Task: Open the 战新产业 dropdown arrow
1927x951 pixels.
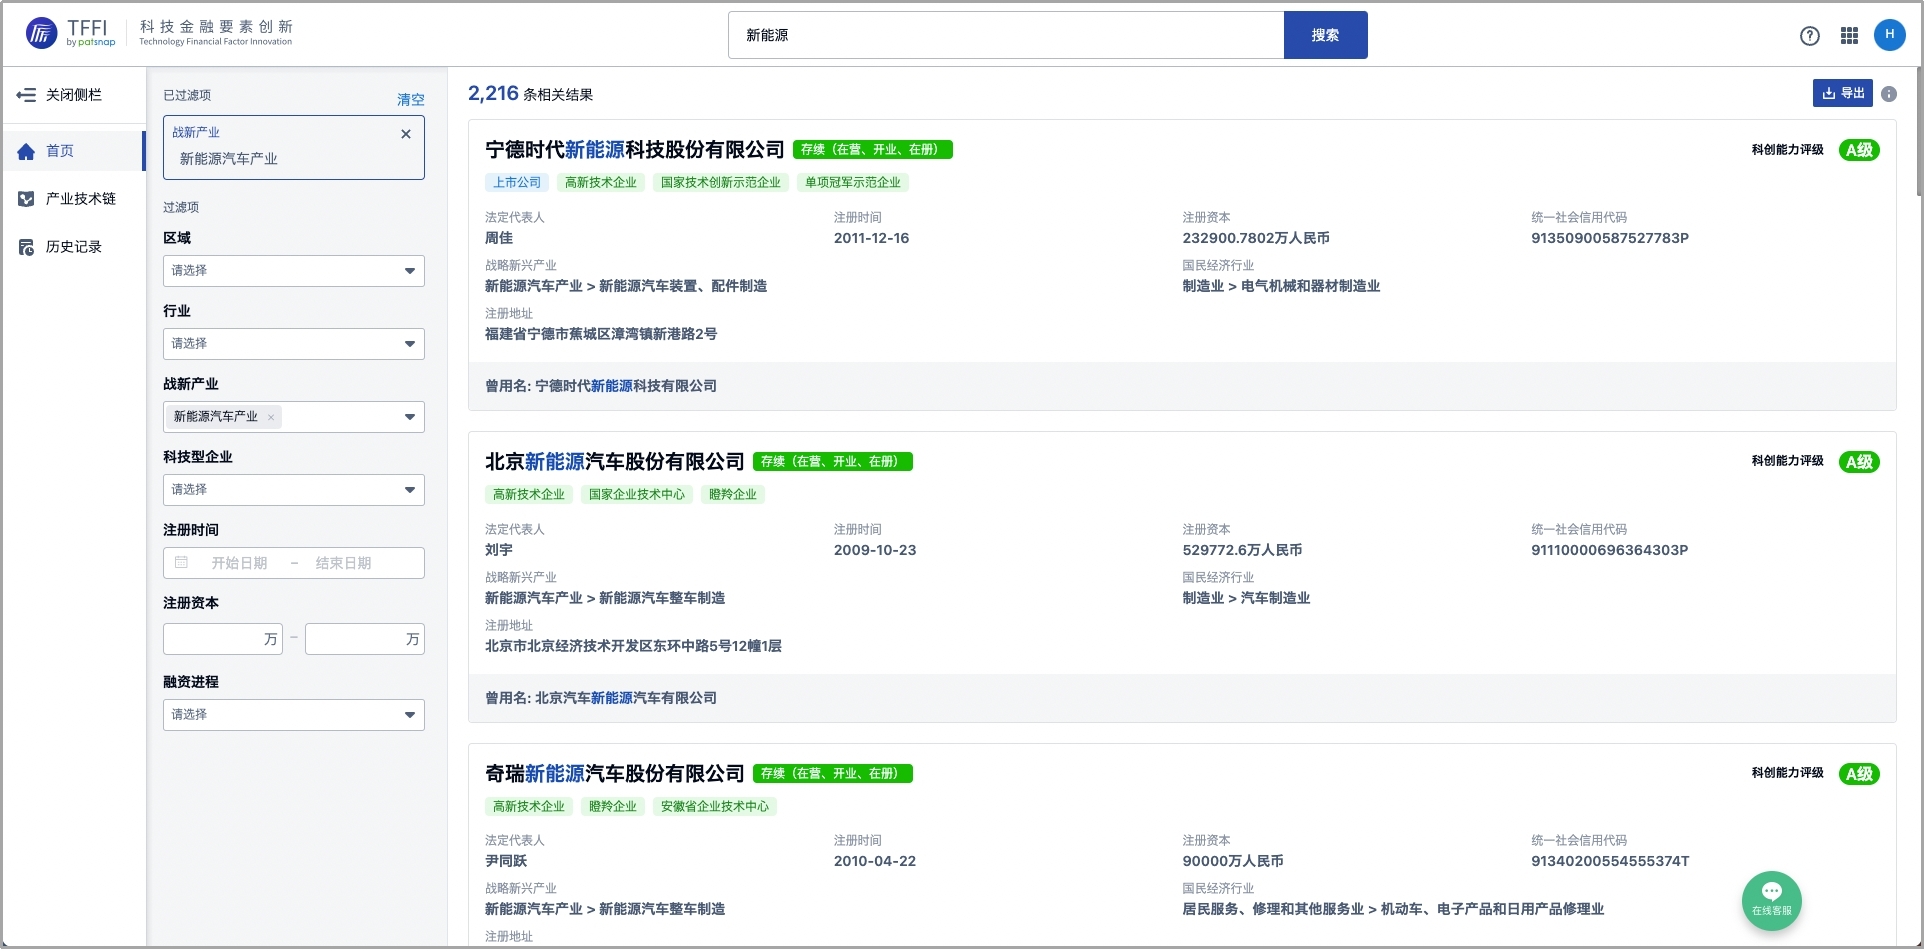Action: point(409,417)
